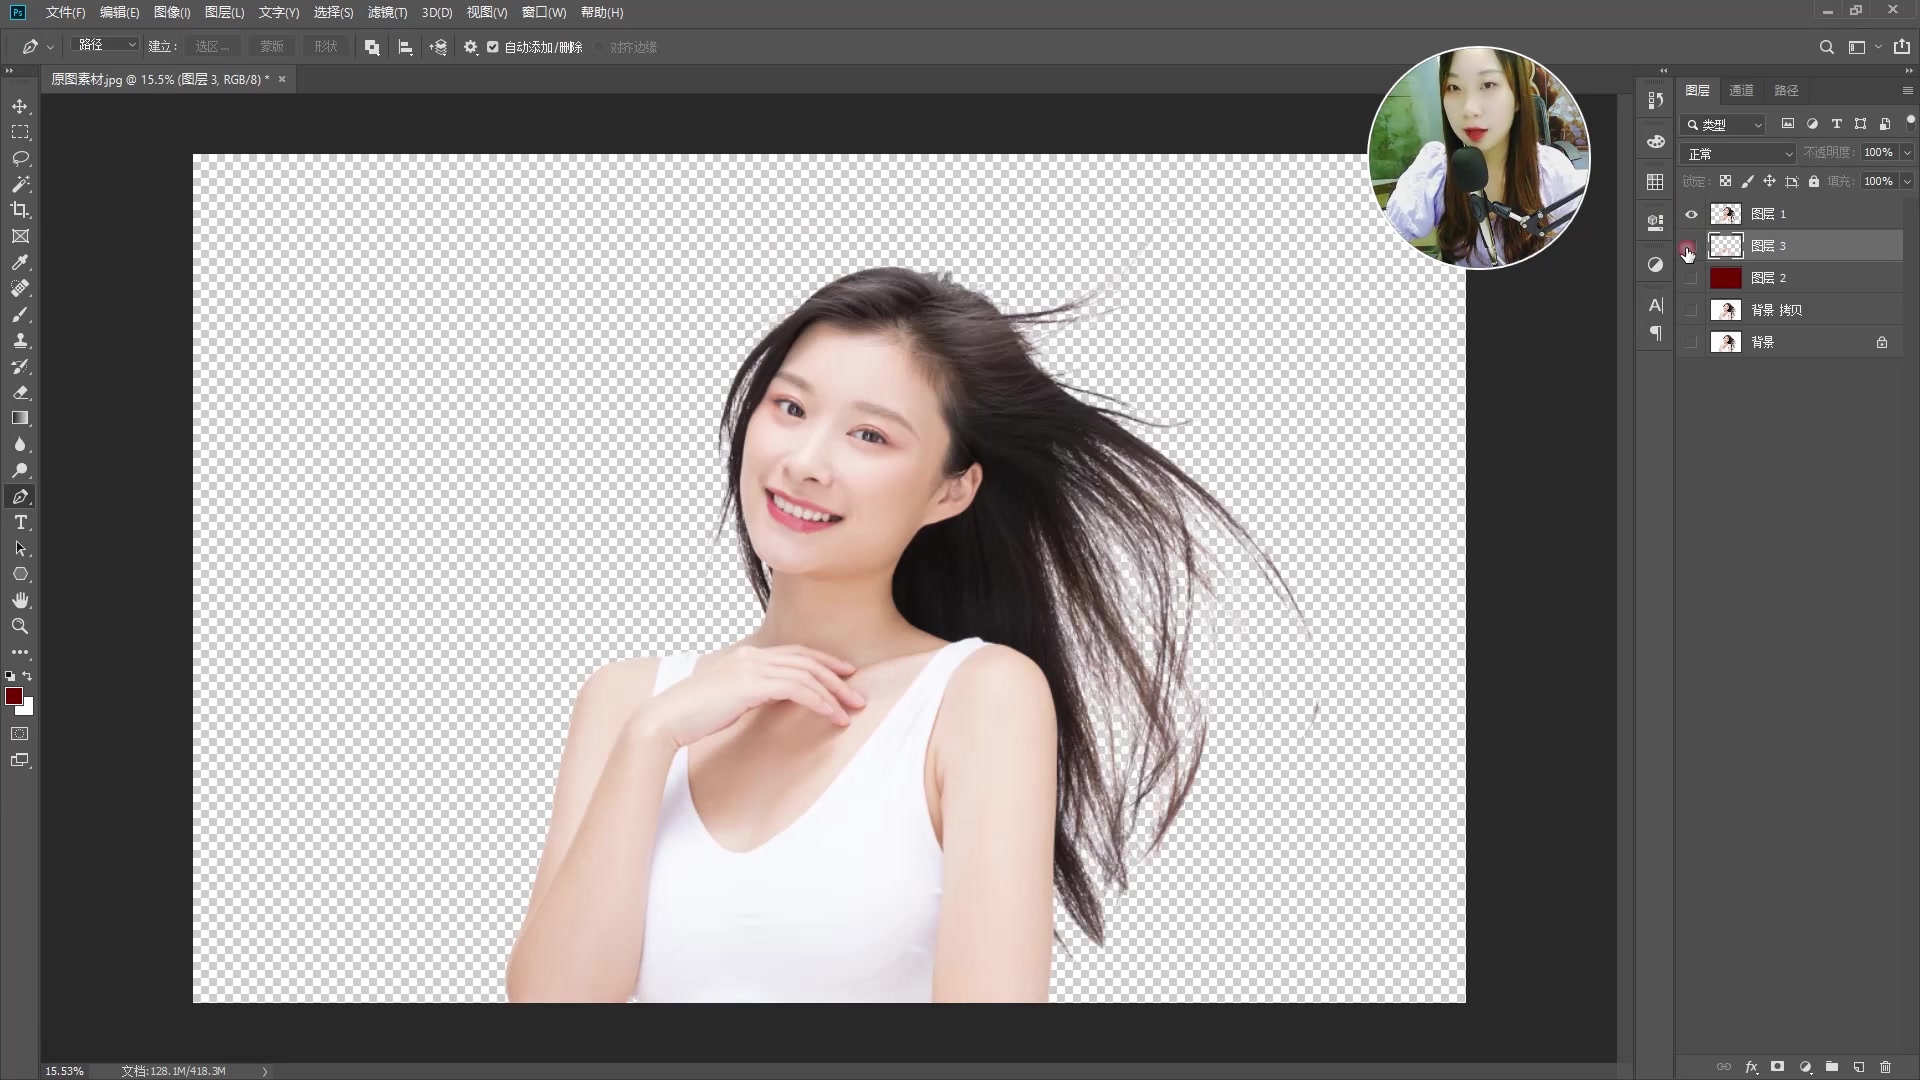Screen dimensions: 1920x1080
Task: Select the Hand tool
Action: [20, 600]
